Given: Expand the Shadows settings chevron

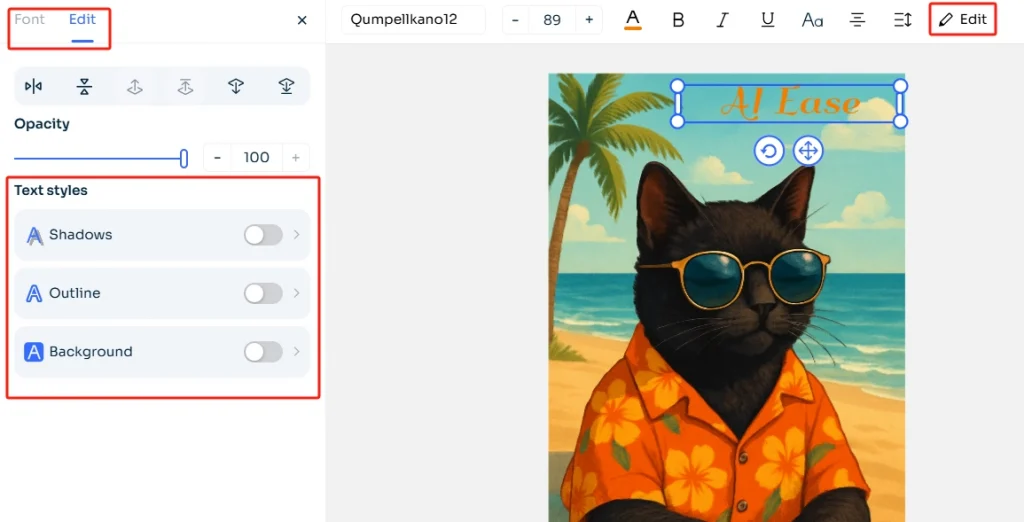Looking at the screenshot, I should click(296, 235).
